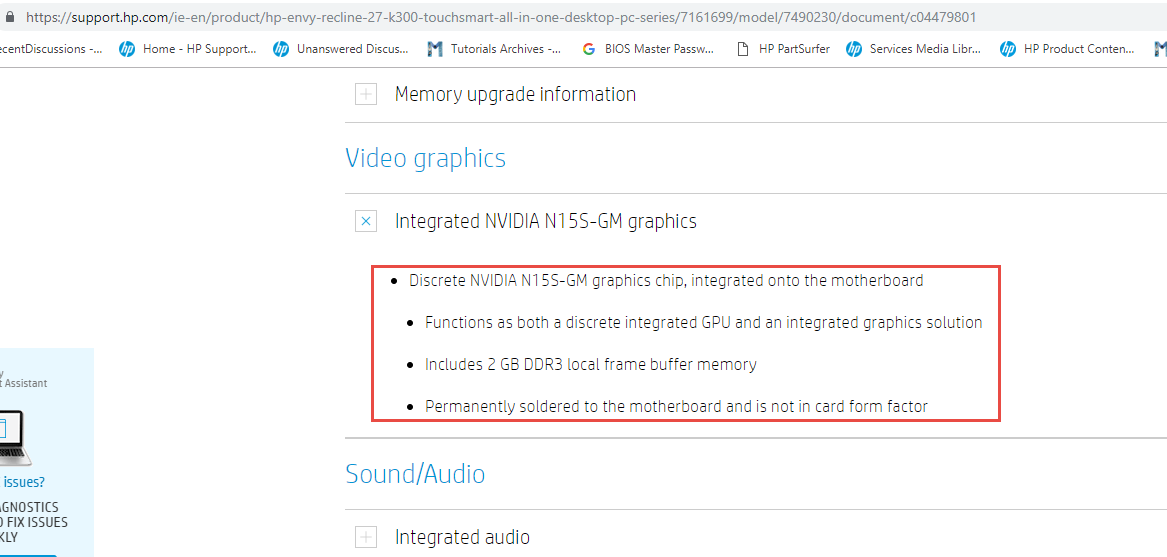Click the Video graphics section heading
1167x557 pixels.
(425, 158)
